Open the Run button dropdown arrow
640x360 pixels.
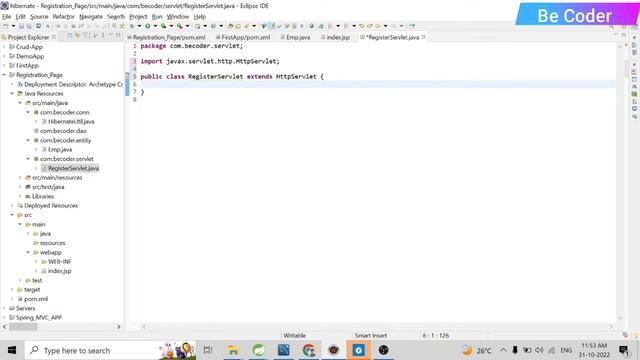(156, 26)
